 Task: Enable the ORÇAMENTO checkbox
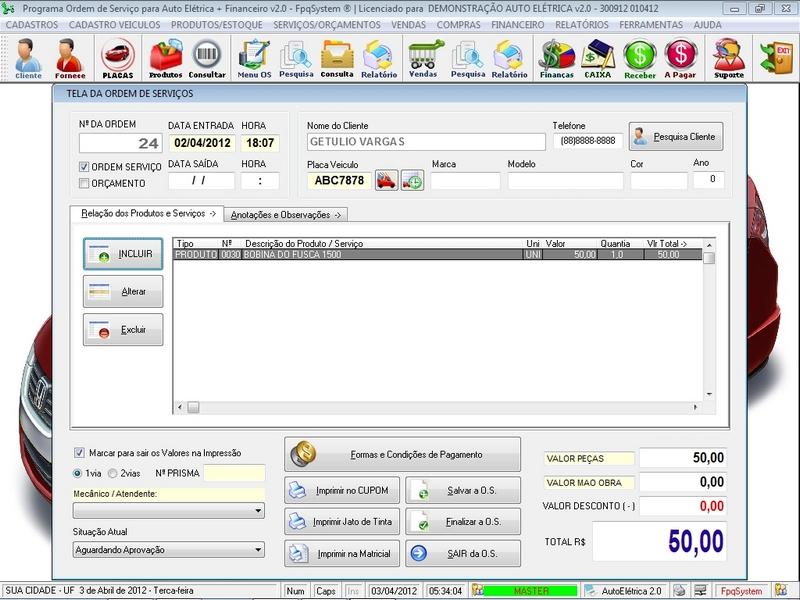[x=84, y=183]
